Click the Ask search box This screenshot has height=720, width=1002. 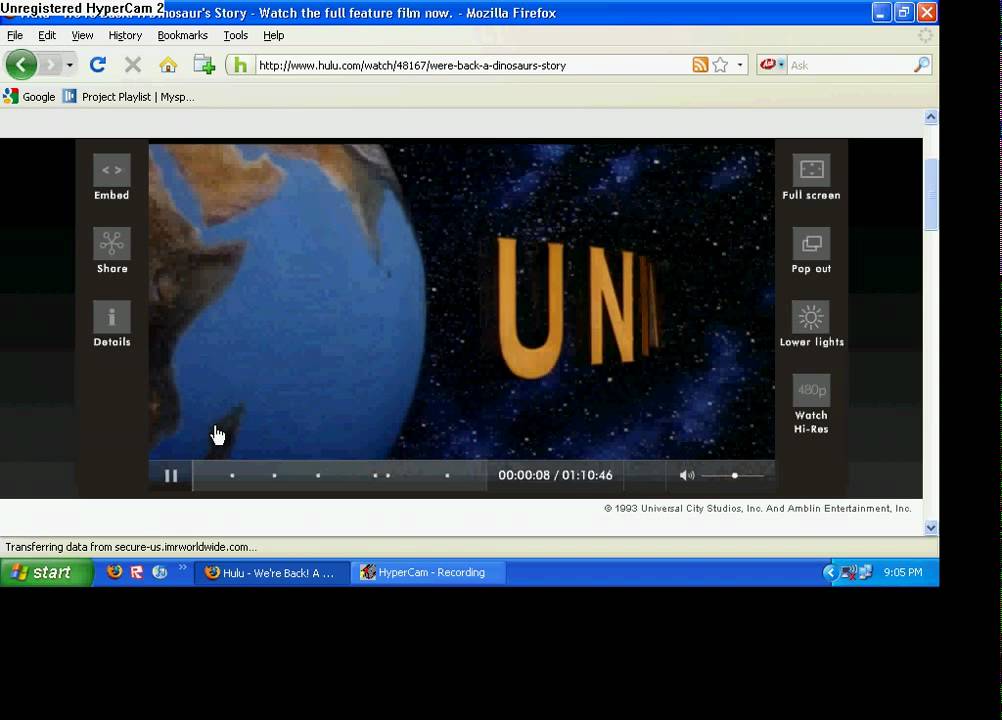click(850, 65)
